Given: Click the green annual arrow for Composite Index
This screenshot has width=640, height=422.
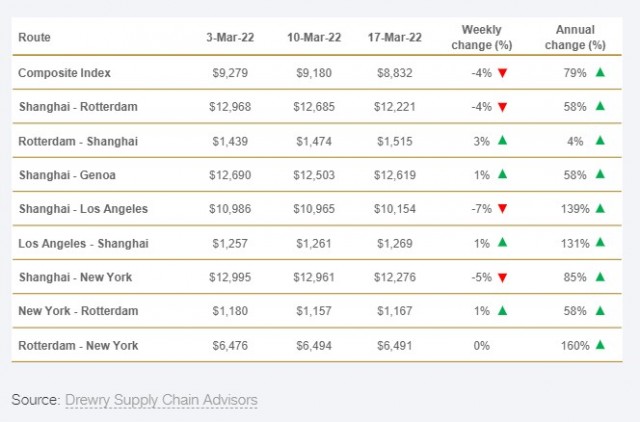Looking at the screenshot, I should tap(600, 72).
